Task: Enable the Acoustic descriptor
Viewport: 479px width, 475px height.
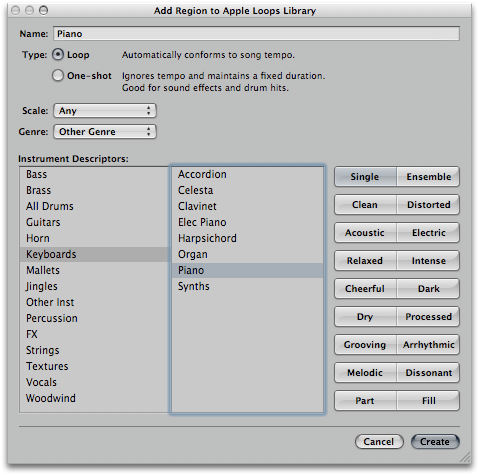Action: [x=365, y=233]
